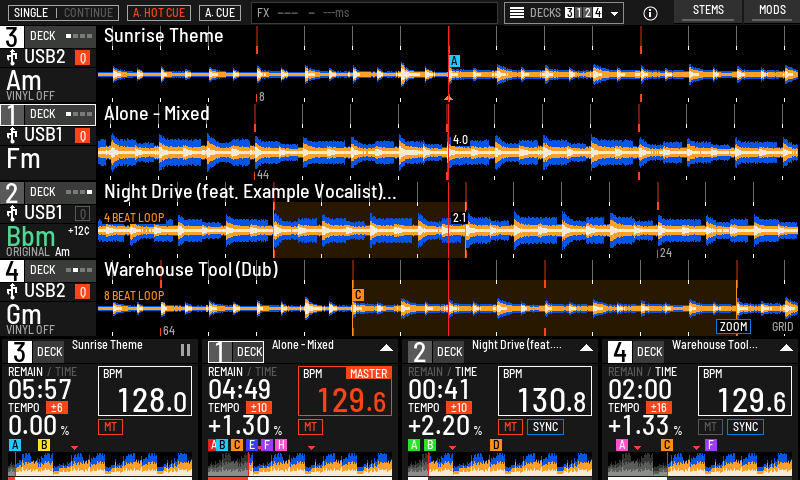This screenshot has width=800, height=480.
Task: Change the ±10 tempo range on deck 1
Action: click(259, 408)
